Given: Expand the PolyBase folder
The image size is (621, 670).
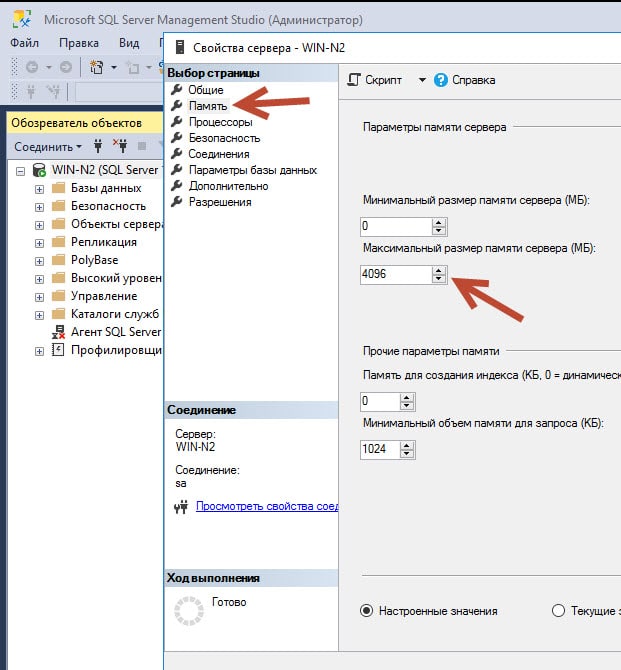Looking at the screenshot, I should click(39, 261).
